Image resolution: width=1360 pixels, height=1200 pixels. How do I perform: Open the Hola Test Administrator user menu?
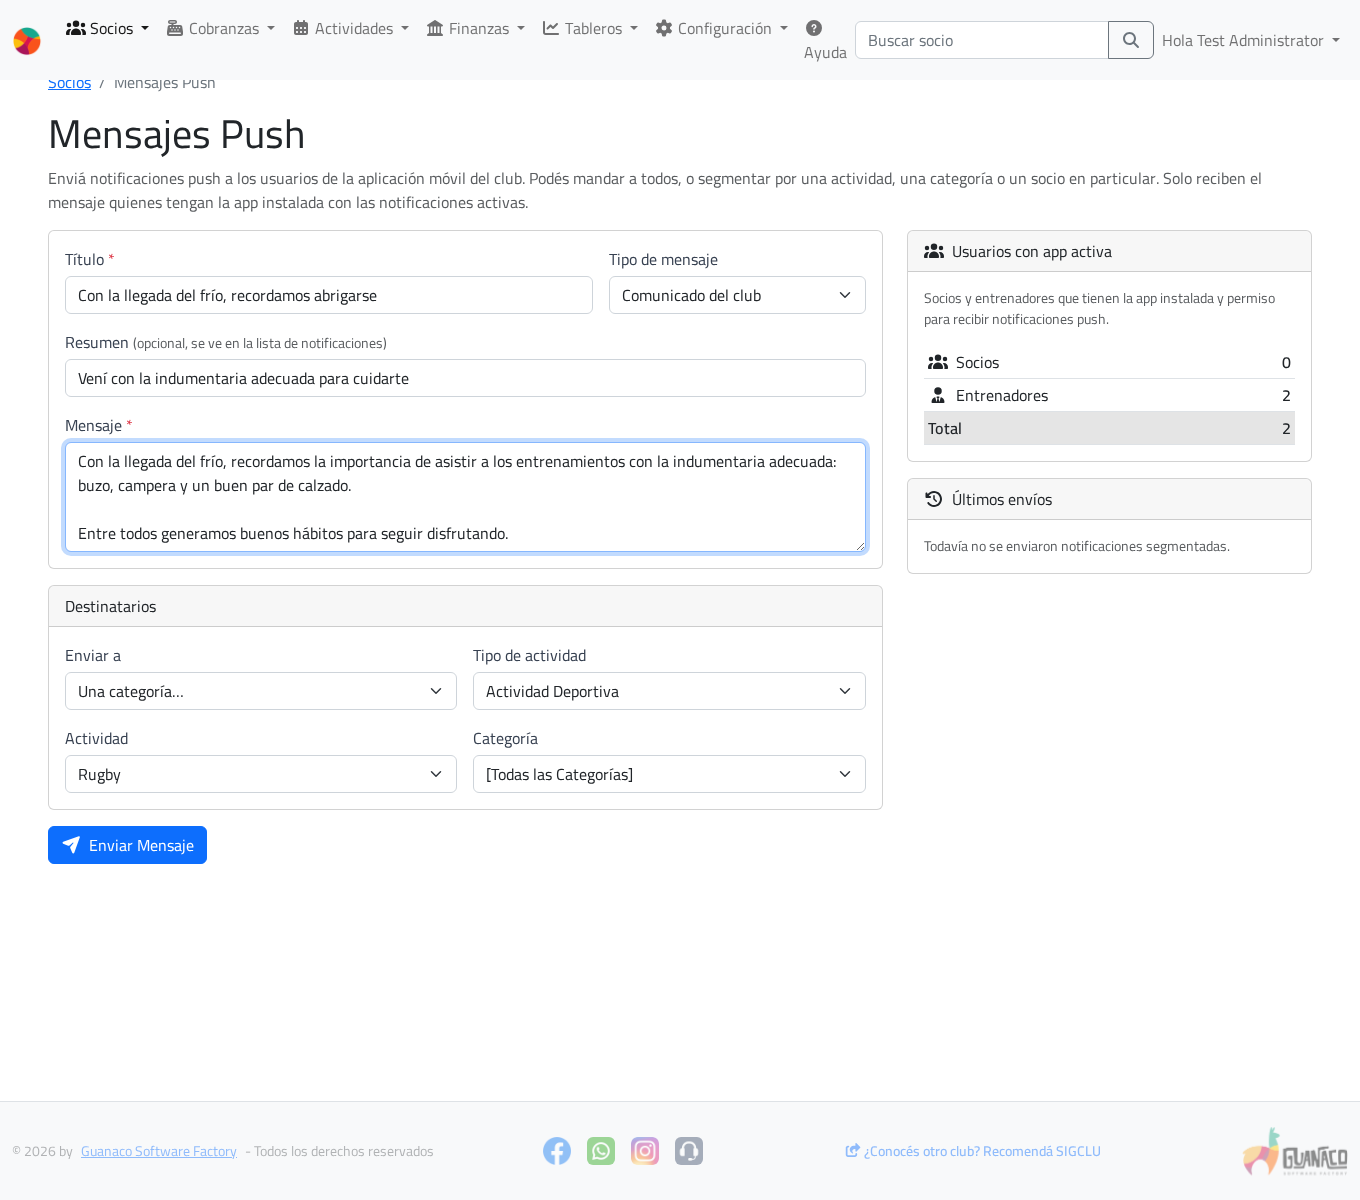tap(1251, 40)
